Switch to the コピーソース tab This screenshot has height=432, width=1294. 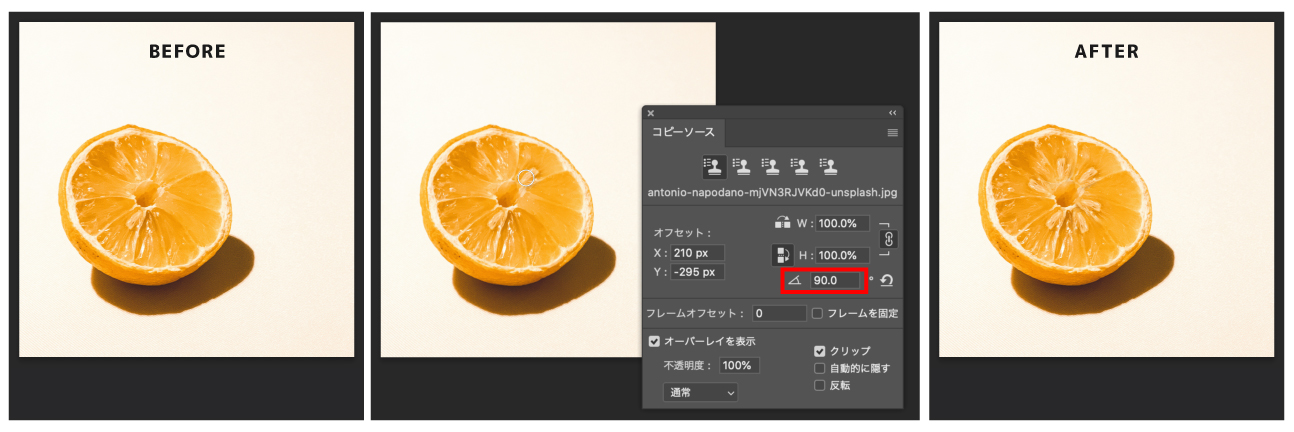683,132
